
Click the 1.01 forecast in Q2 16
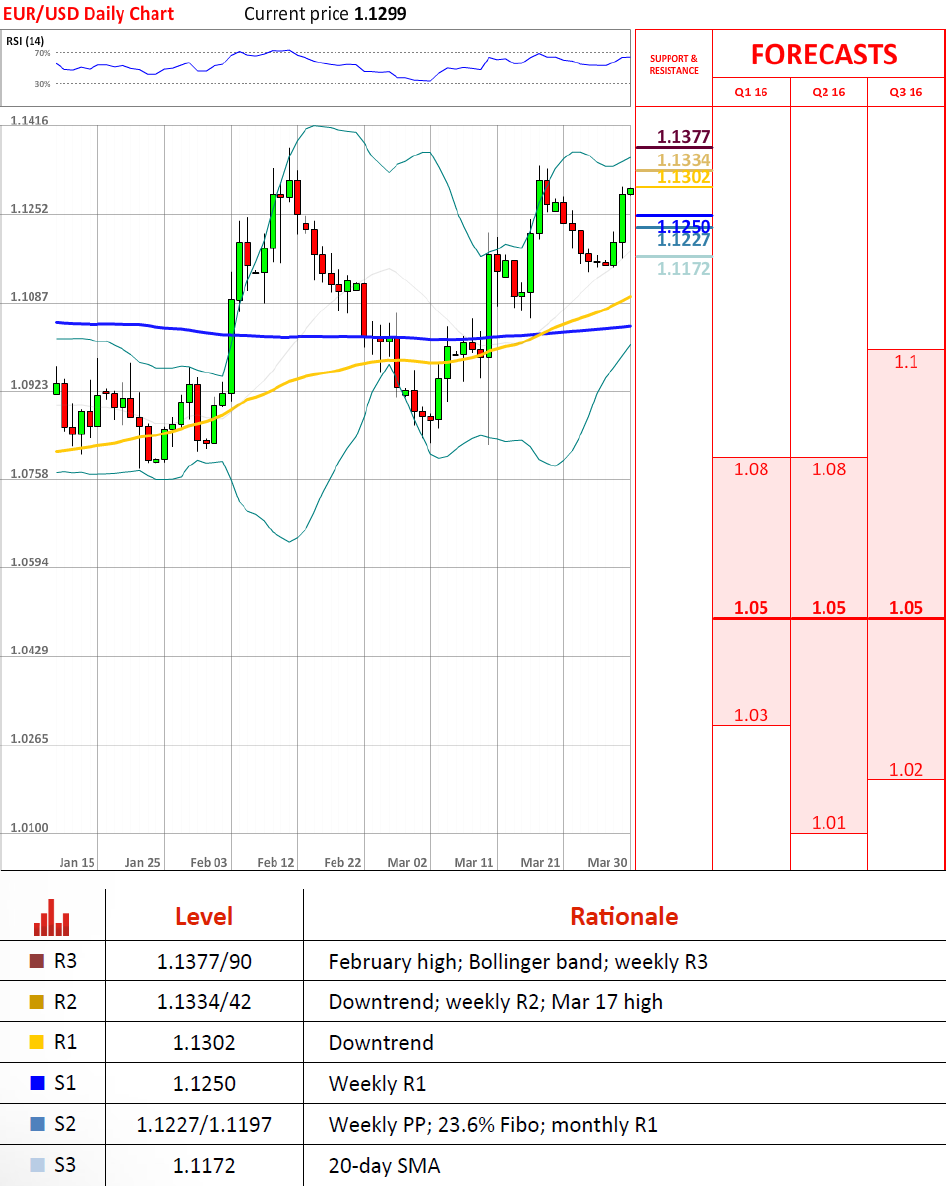click(829, 822)
